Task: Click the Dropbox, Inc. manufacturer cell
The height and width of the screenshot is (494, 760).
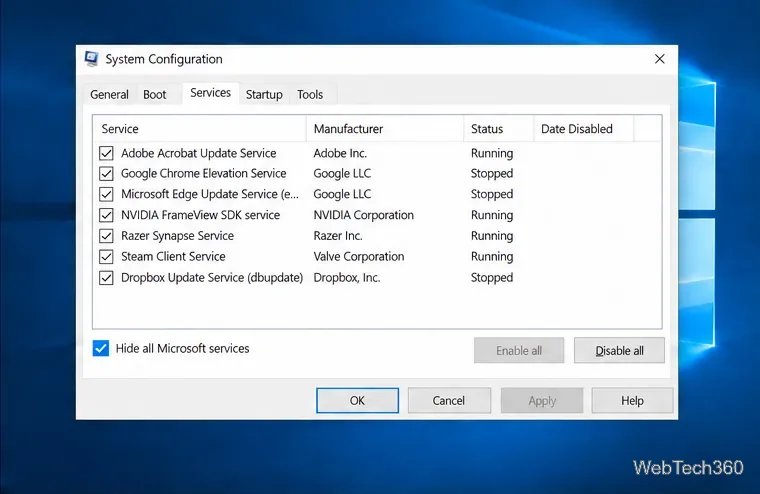Action: point(347,278)
